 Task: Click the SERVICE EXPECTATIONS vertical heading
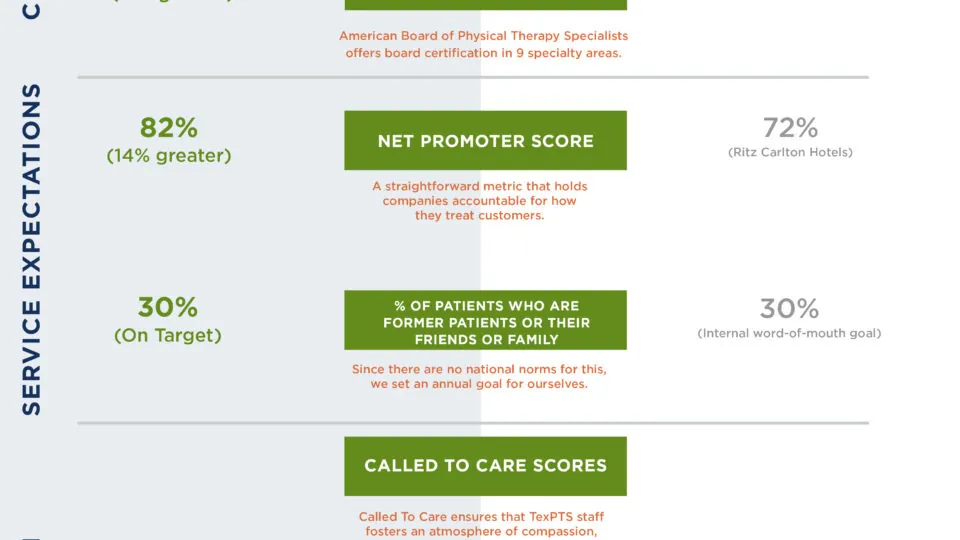(31, 250)
